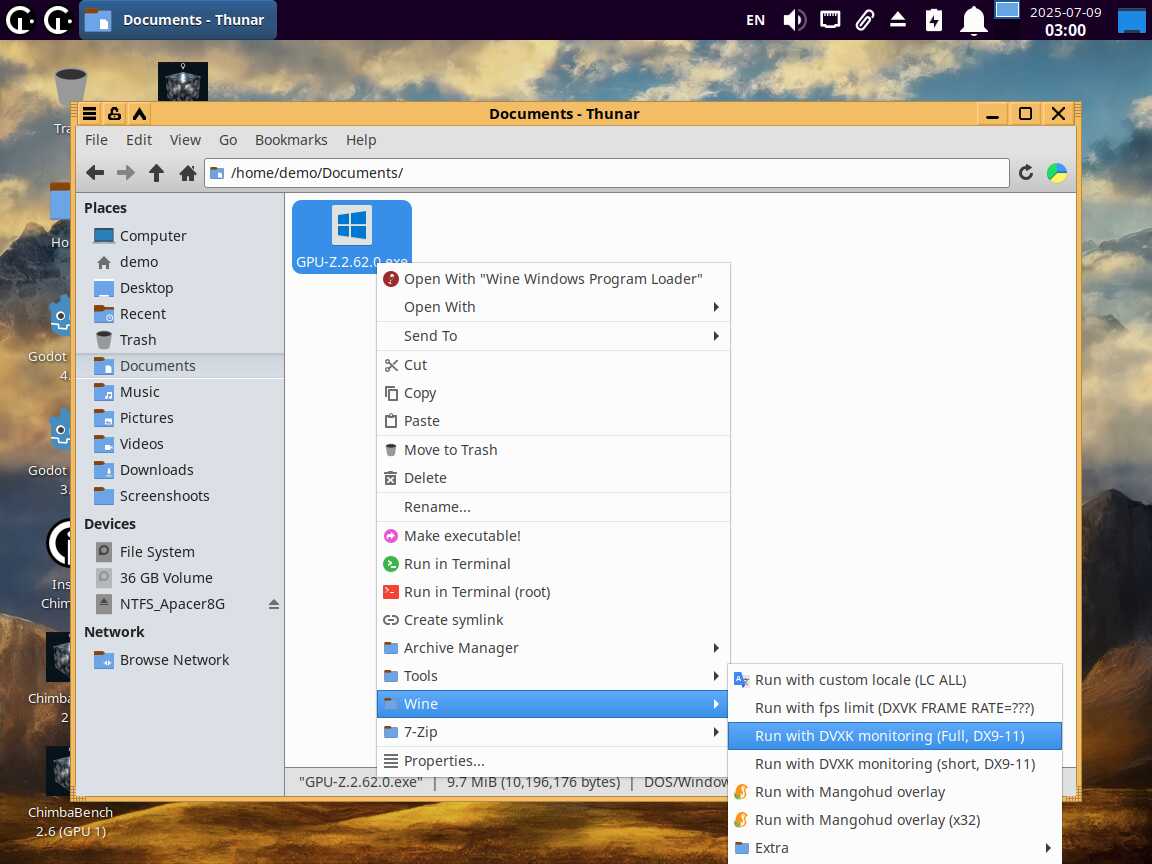This screenshot has height=864, width=1152.
Task: Click the EN keyboard layout indicator
Action: [755, 20]
